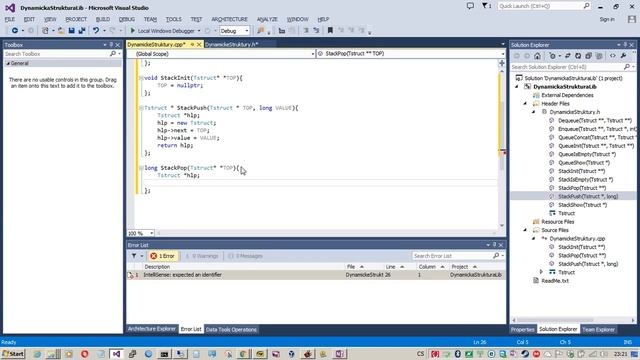This screenshot has width=640, height=360.
Task: Click the Find in Files toolbar icon
Action: pyautogui.click(x=260, y=31)
